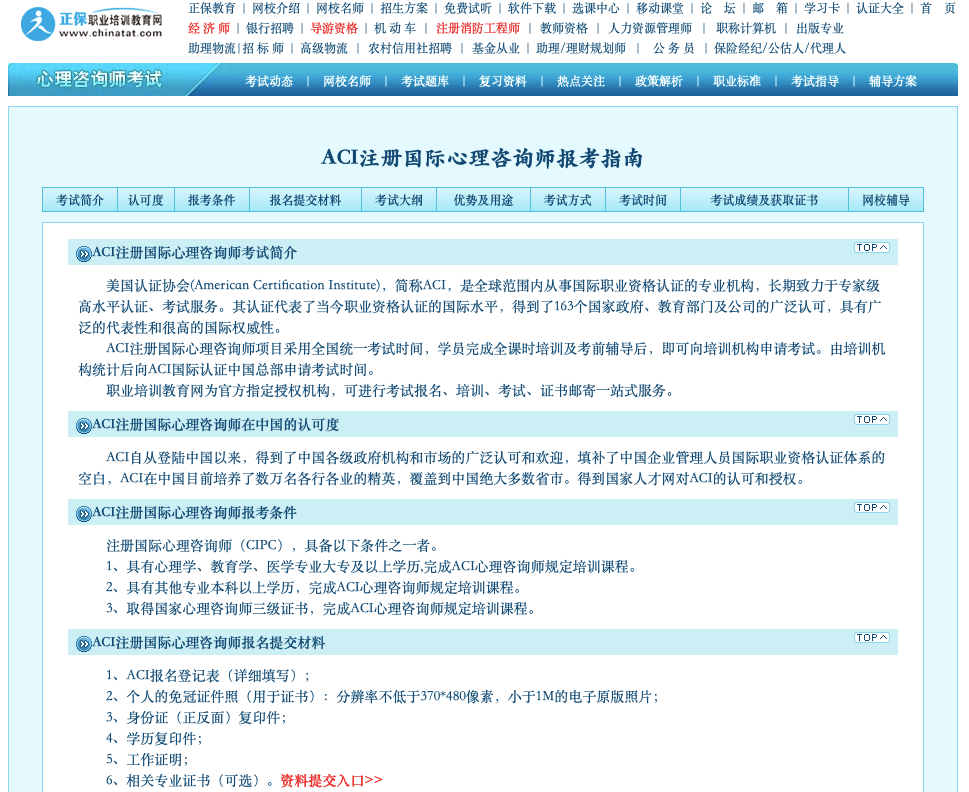Open the red 资料提交入口>> link

tap(331, 781)
